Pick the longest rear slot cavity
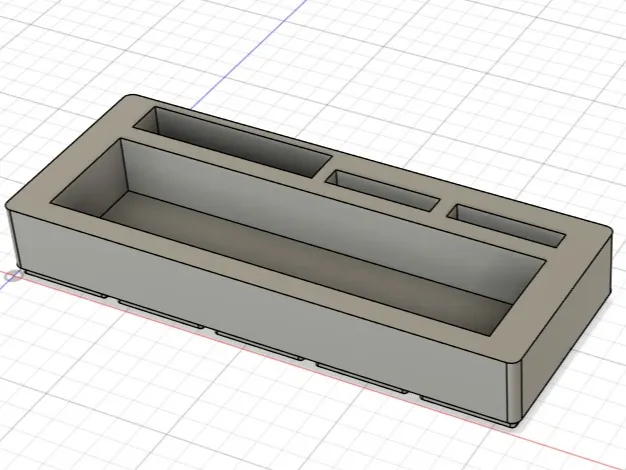Viewport: 626px width, 470px height. tap(233, 141)
